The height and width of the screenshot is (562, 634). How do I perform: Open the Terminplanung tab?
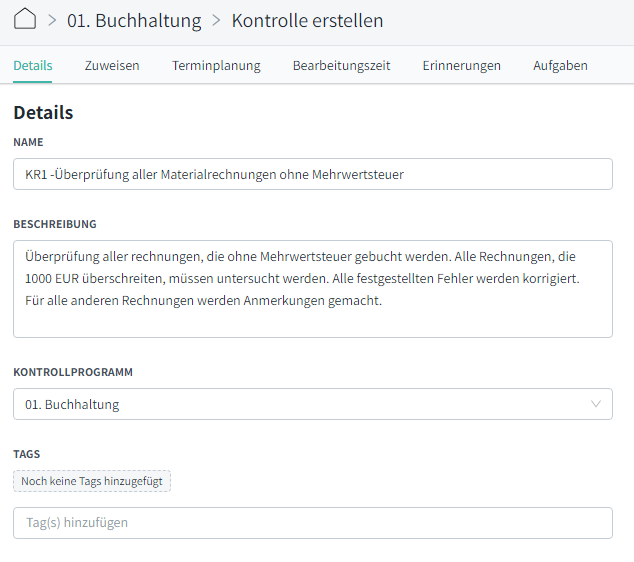coord(216,65)
